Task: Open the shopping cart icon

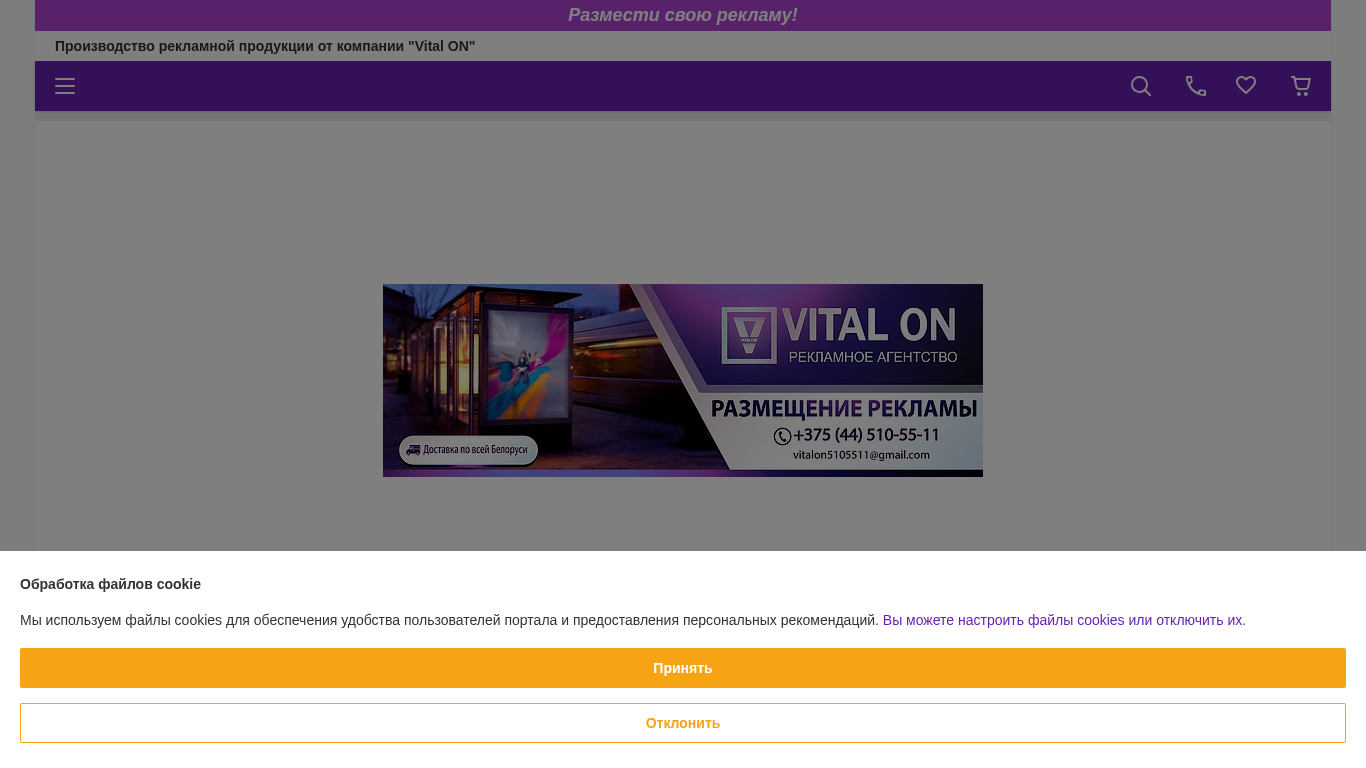Action: (x=1301, y=86)
